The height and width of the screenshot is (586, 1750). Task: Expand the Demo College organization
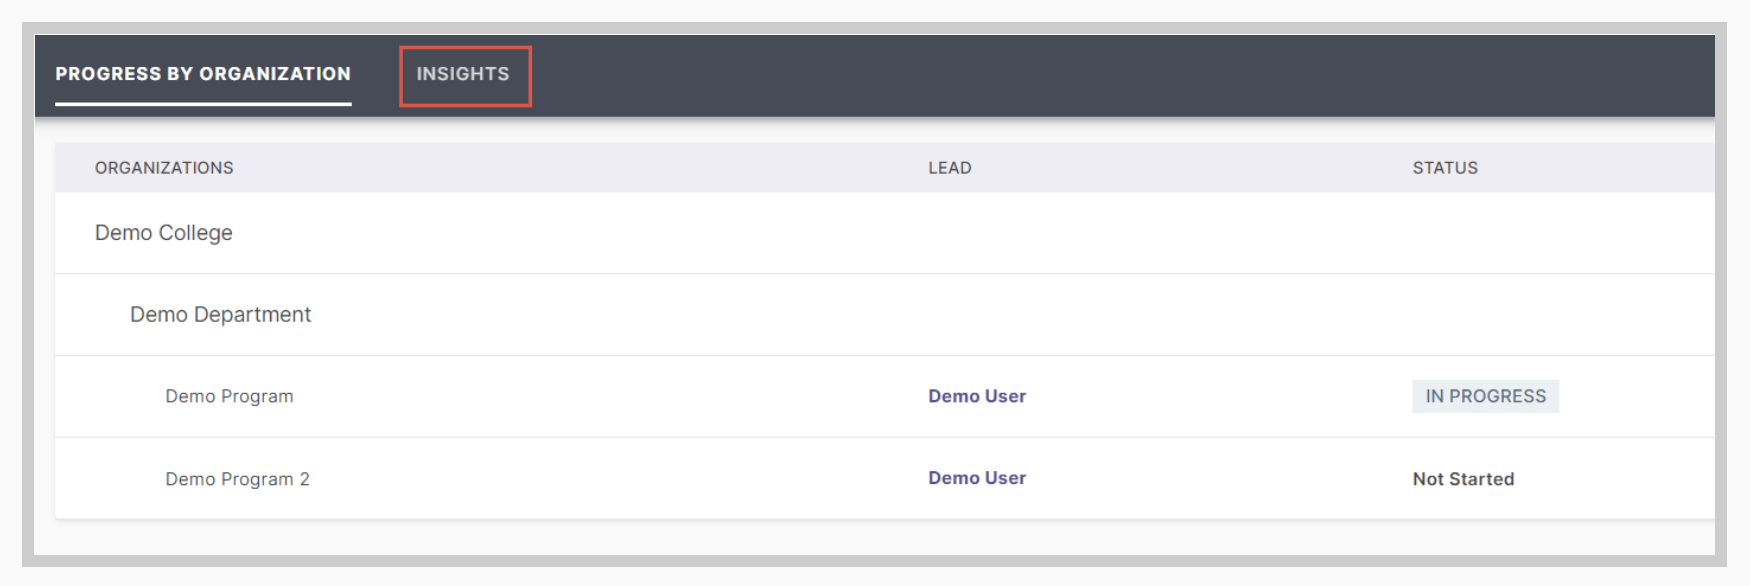click(x=164, y=233)
